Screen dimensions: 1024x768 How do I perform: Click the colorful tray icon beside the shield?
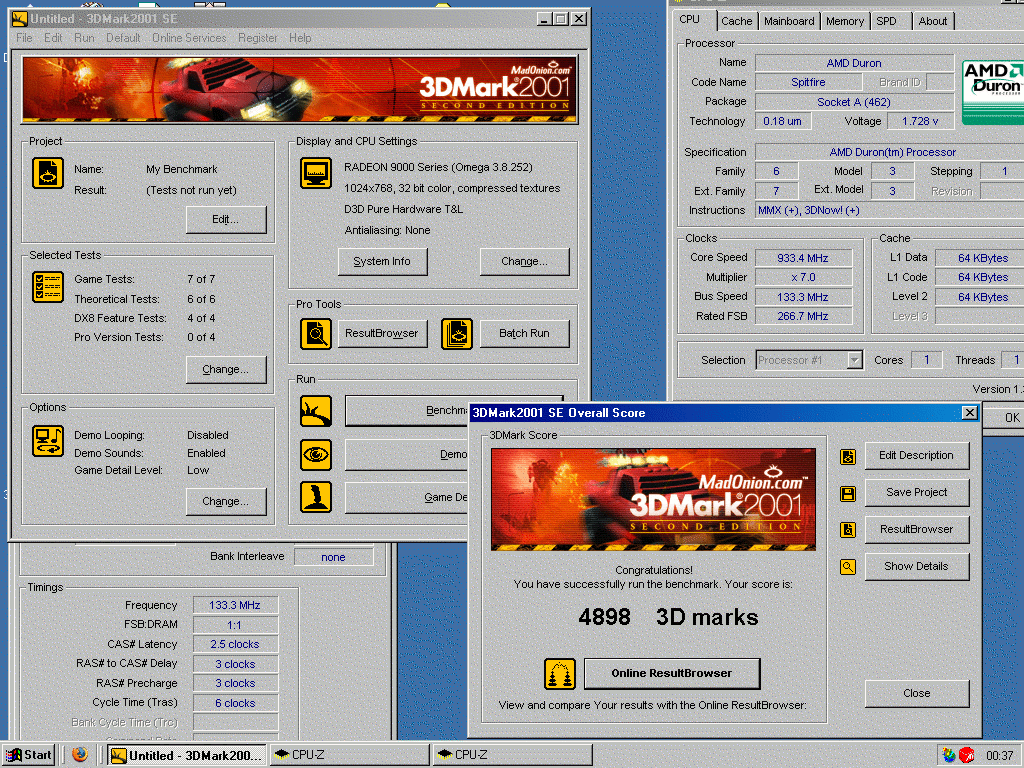pos(949,756)
